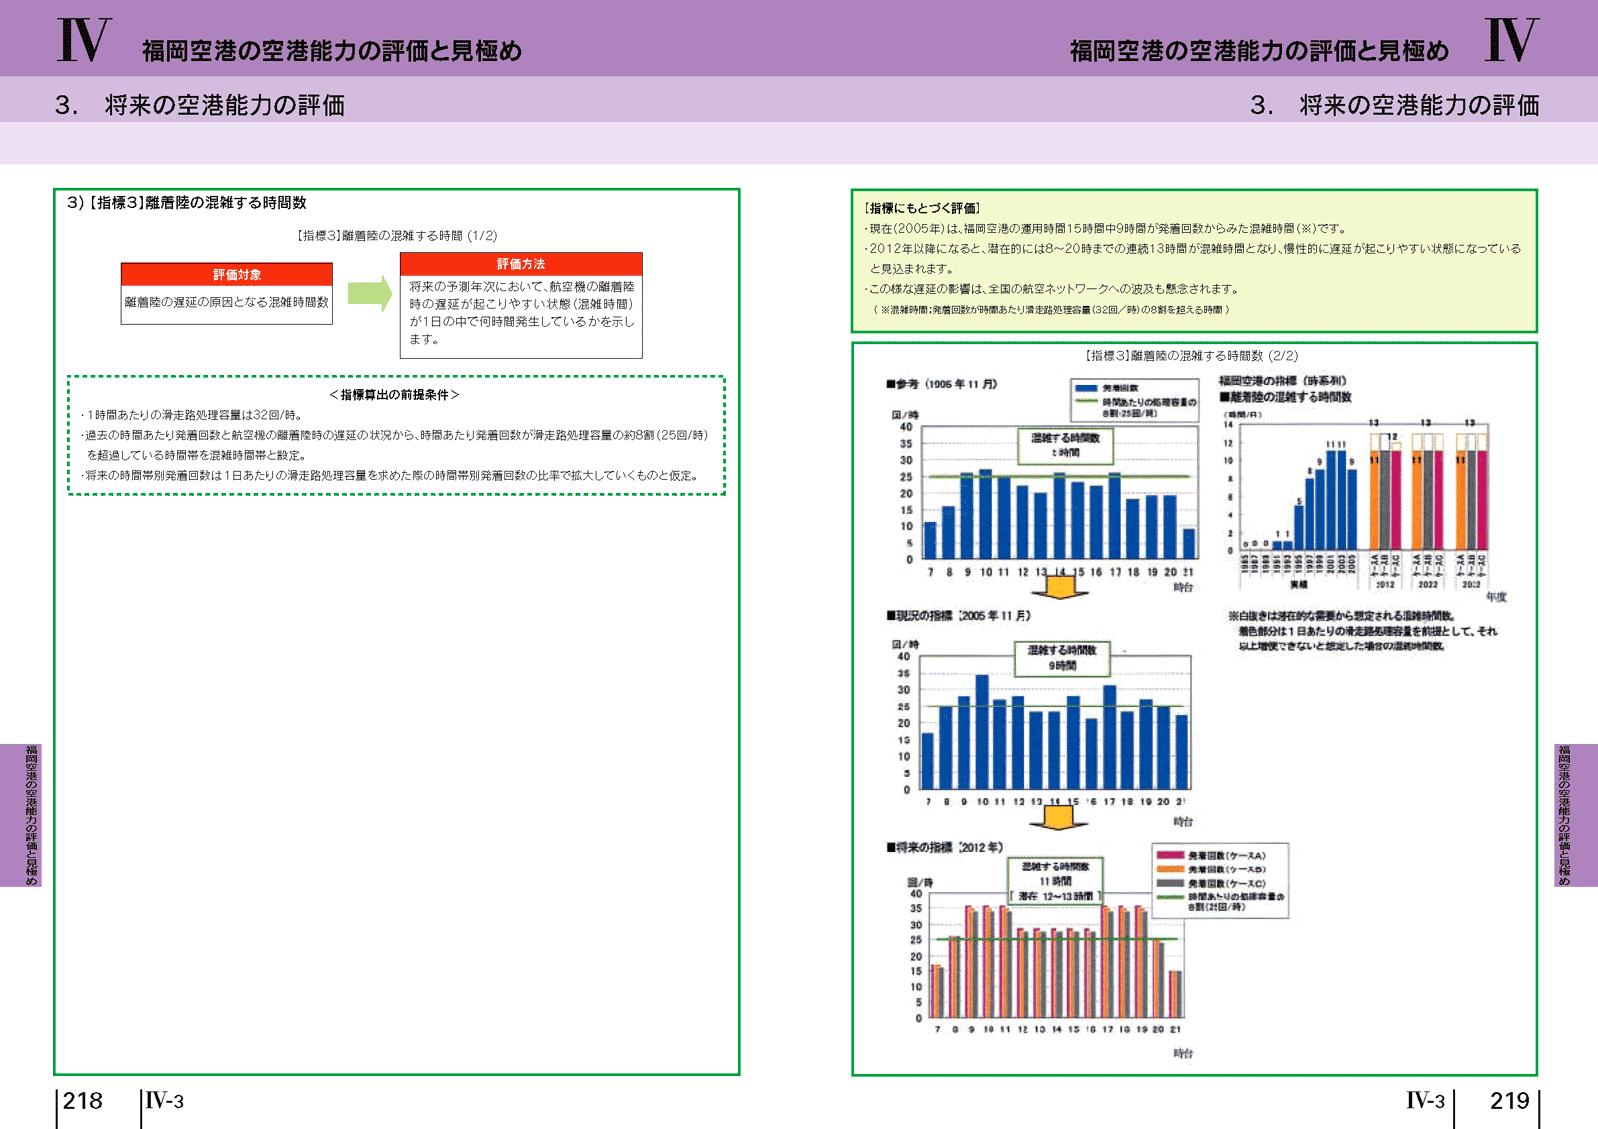Click the green line legend entry in the 1995 chart
This screenshot has height=1129, width=1598.
[x=1135, y=407]
